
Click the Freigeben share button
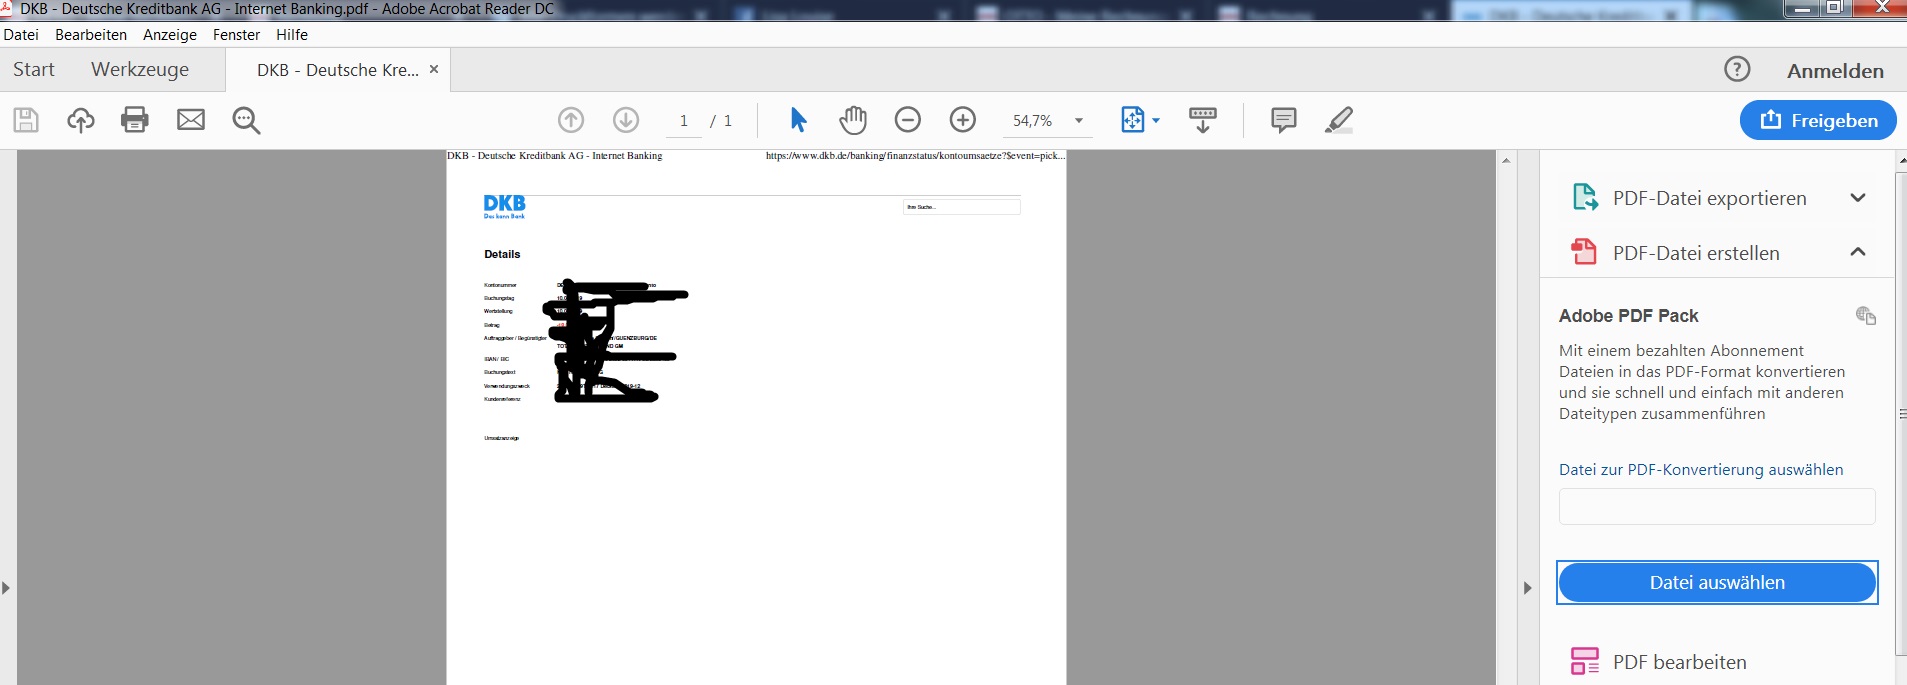tap(1818, 120)
